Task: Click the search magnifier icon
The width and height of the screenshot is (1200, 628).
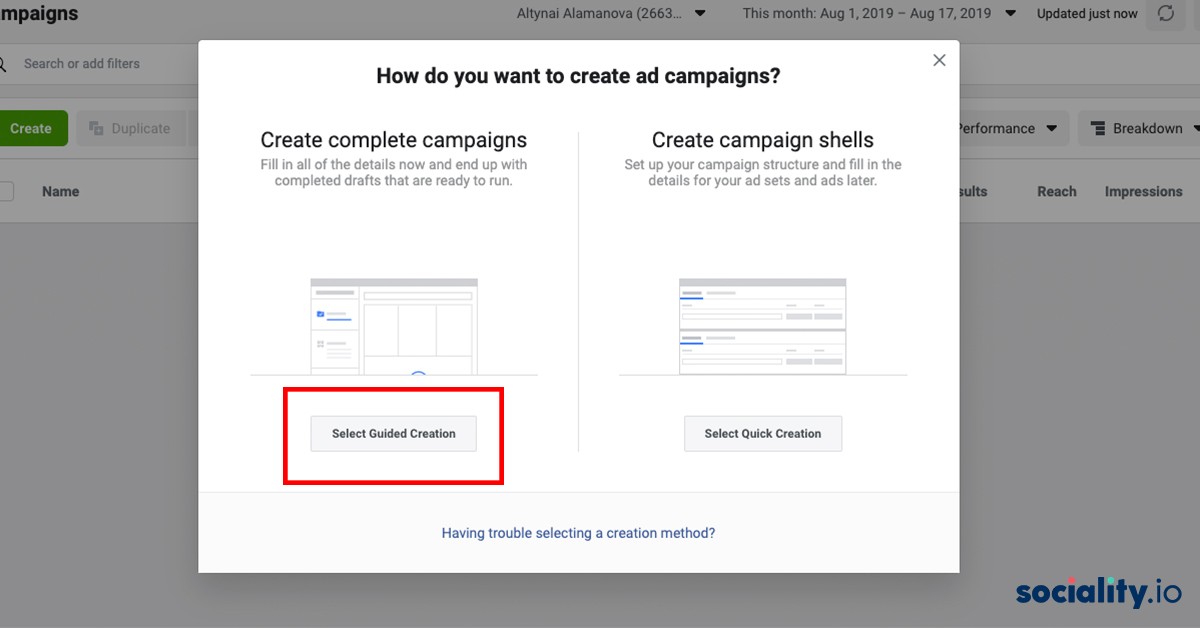Action: pos(6,62)
